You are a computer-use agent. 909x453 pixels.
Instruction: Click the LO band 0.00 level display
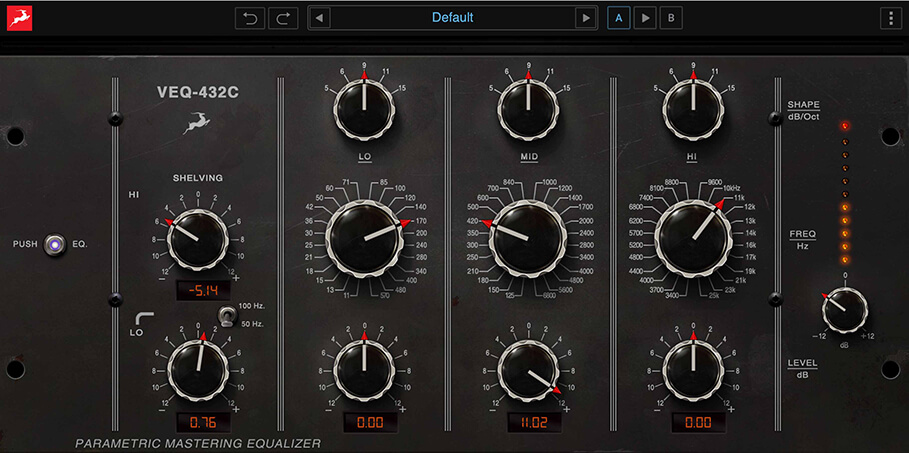point(370,422)
